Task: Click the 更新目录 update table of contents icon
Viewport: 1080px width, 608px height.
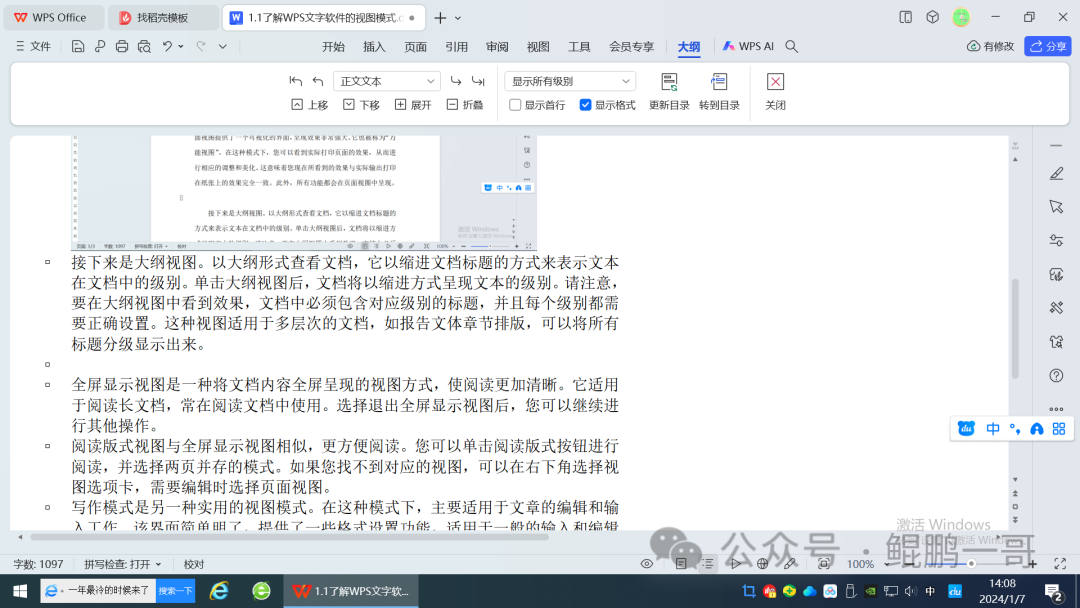Action: click(x=669, y=82)
